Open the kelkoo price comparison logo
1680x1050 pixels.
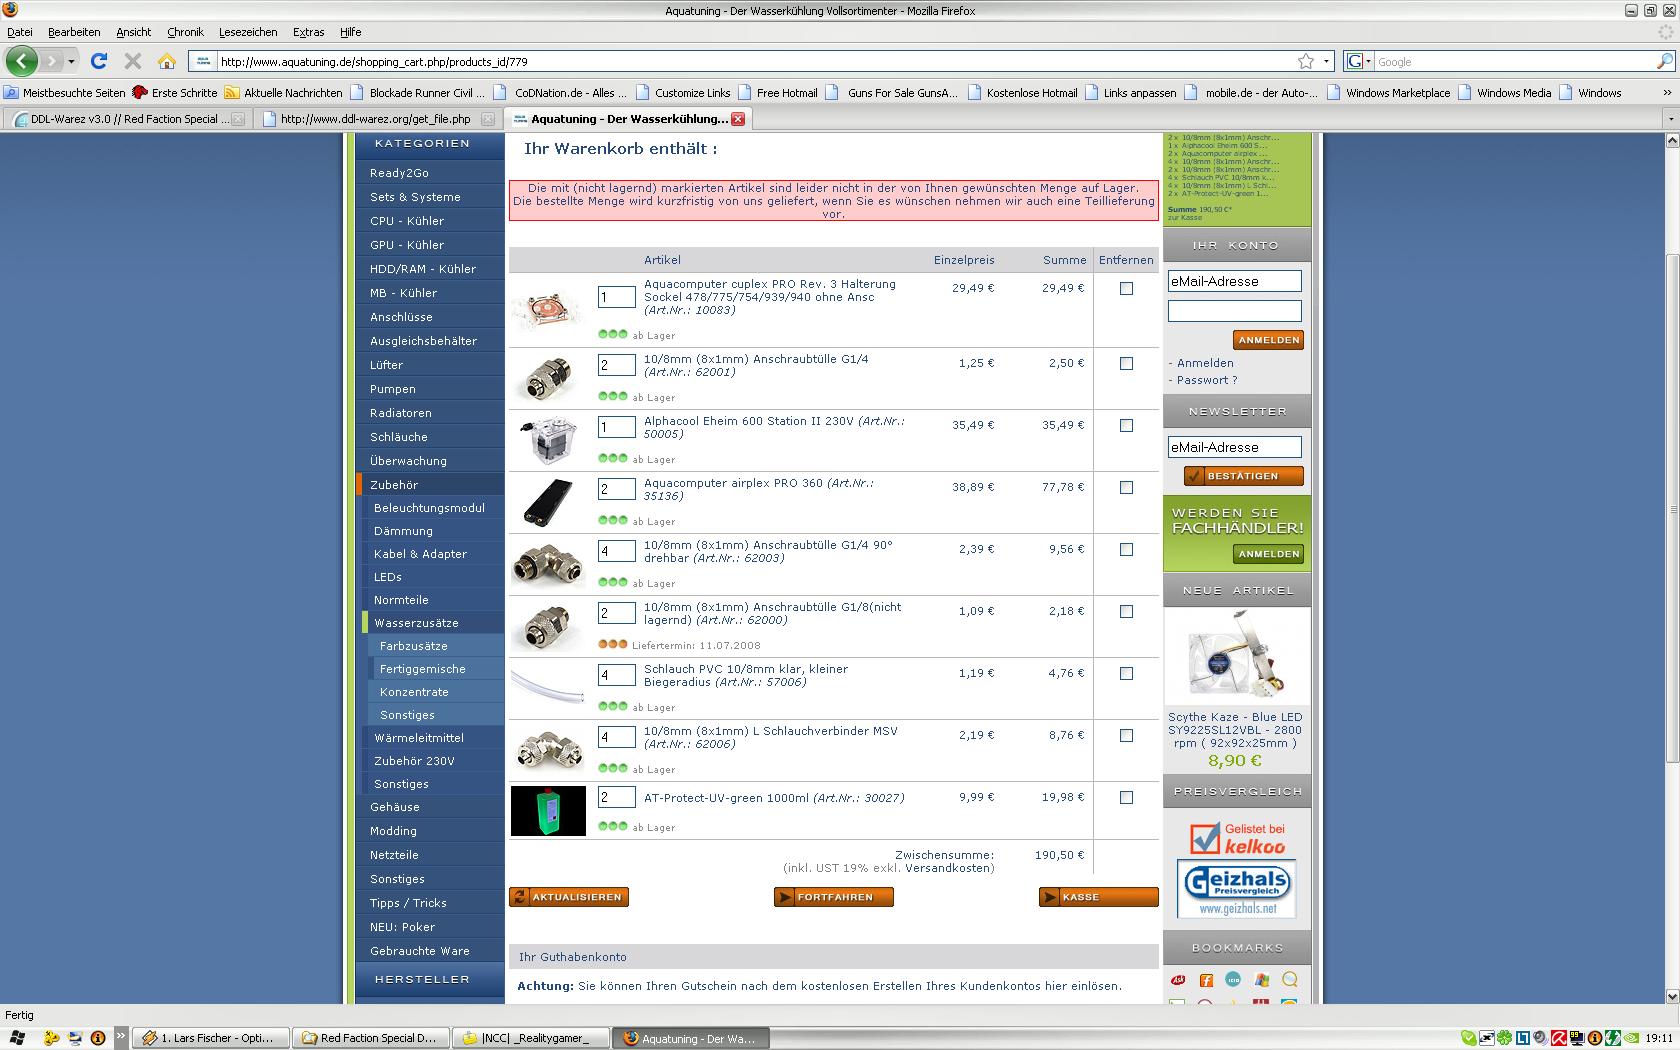(x=1238, y=838)
